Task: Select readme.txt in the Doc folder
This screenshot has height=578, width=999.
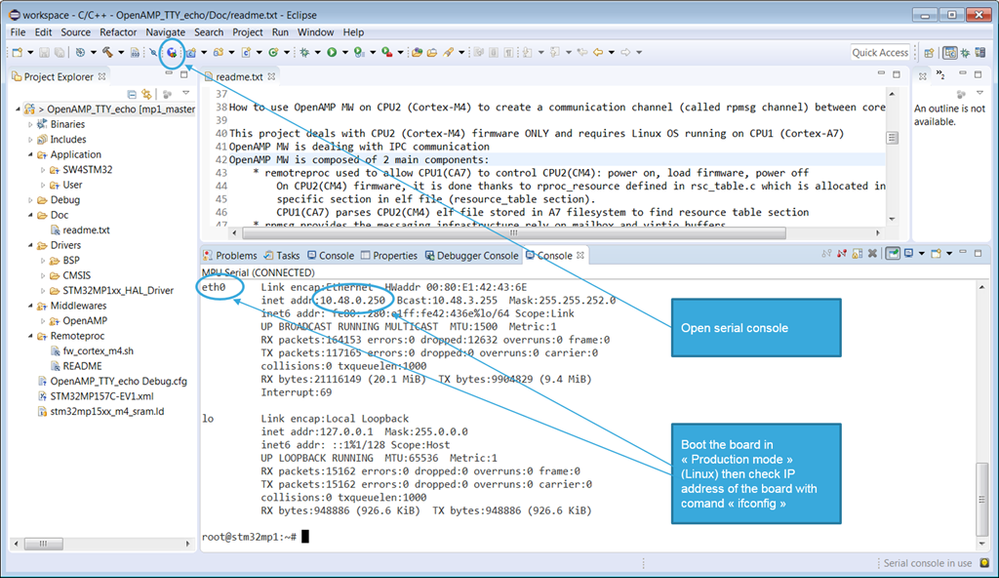Action: point(86,230)
